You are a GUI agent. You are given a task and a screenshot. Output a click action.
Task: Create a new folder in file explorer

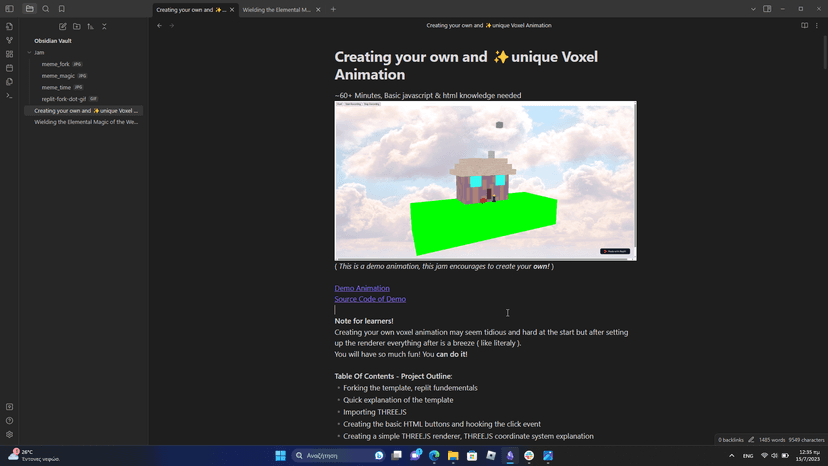click(77, 26)
